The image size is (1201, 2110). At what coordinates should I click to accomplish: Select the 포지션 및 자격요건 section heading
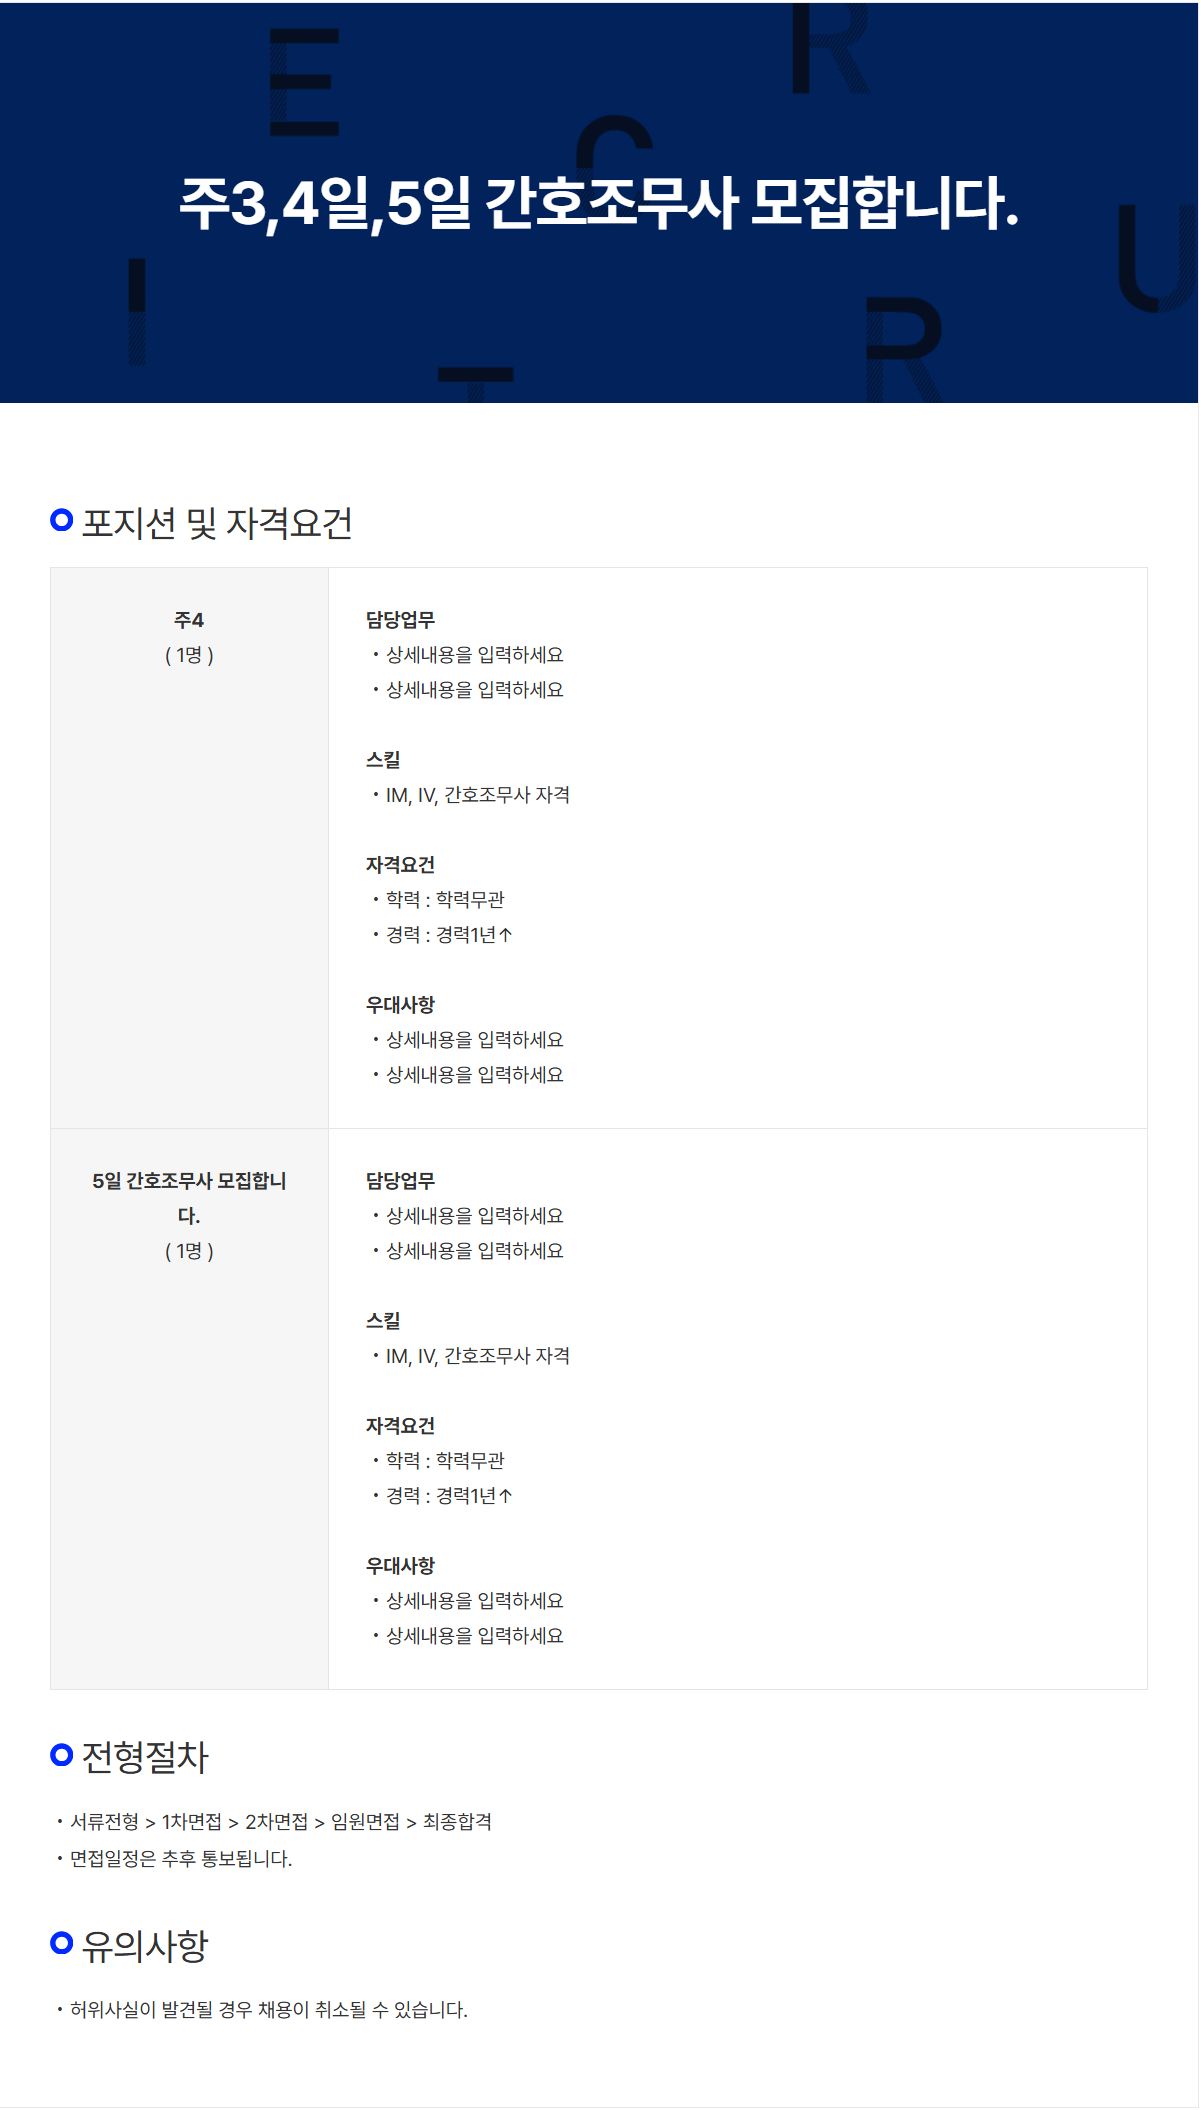(x=217, y=523)
